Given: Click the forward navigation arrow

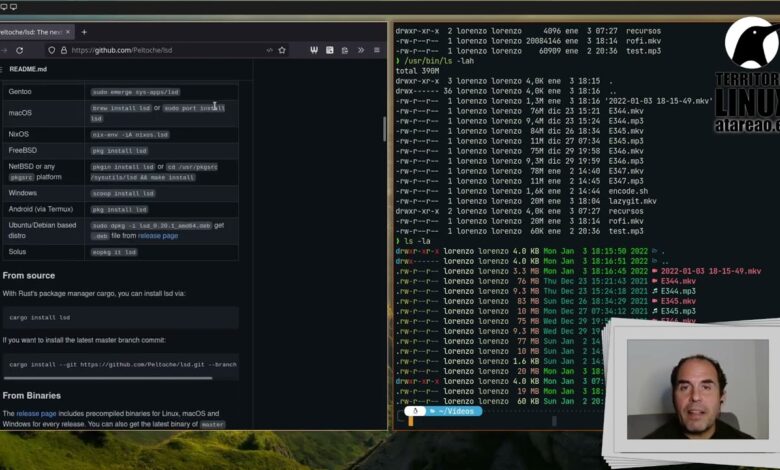Looking at the screenshot, I should point(3,50).
